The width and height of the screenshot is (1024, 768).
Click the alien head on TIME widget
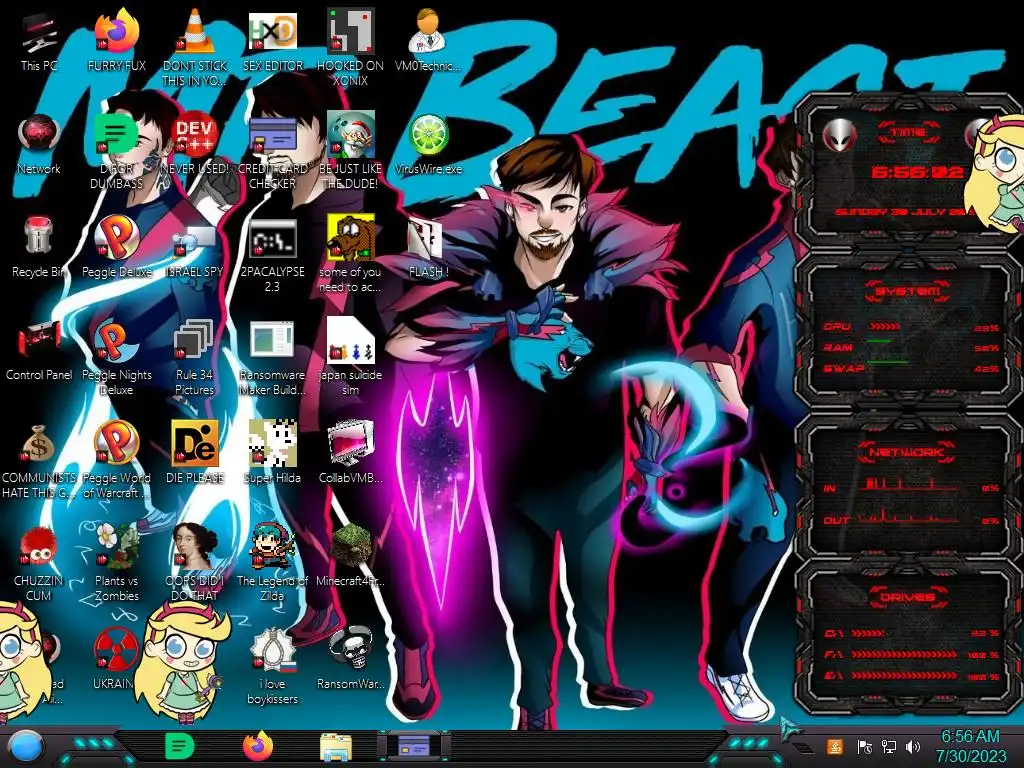(839, 136)
